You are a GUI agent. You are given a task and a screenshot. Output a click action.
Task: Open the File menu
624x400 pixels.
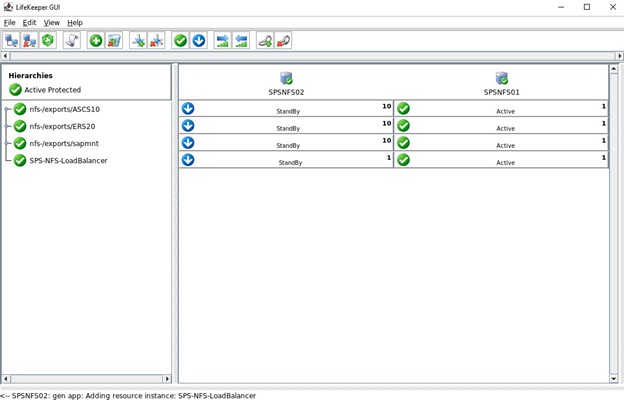10,23
